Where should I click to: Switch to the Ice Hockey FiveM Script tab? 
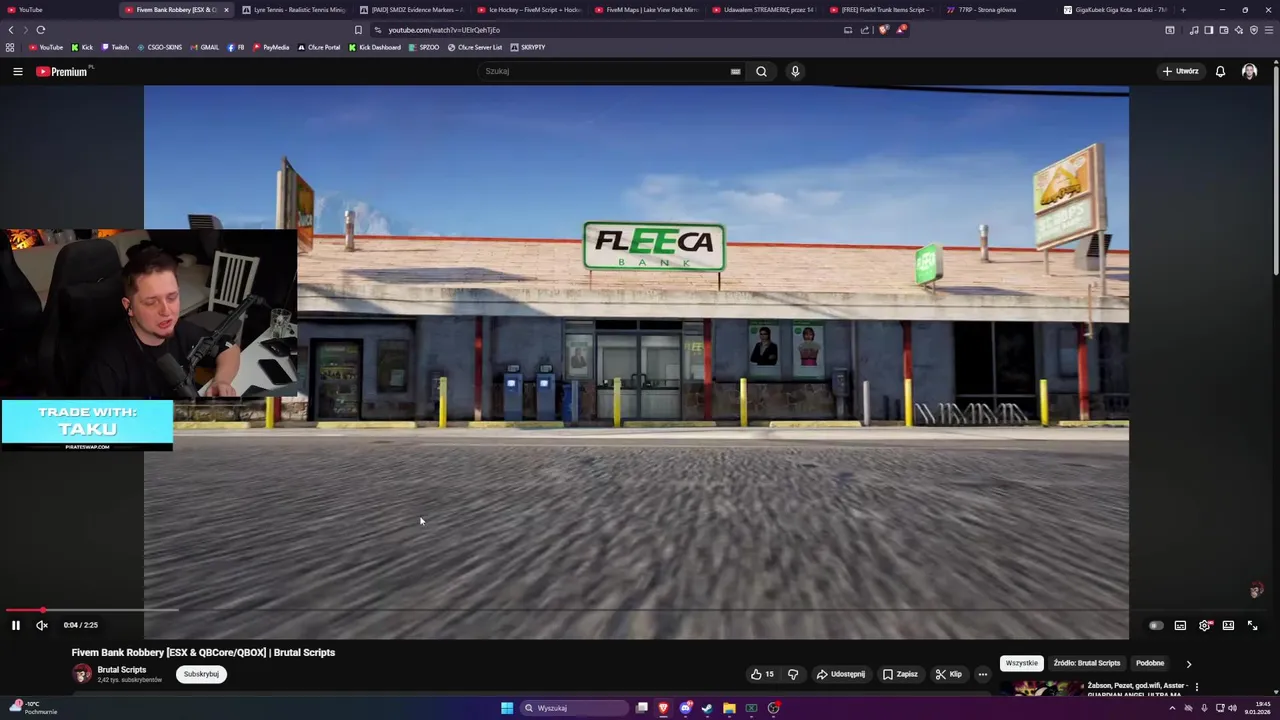coord(529,10)
